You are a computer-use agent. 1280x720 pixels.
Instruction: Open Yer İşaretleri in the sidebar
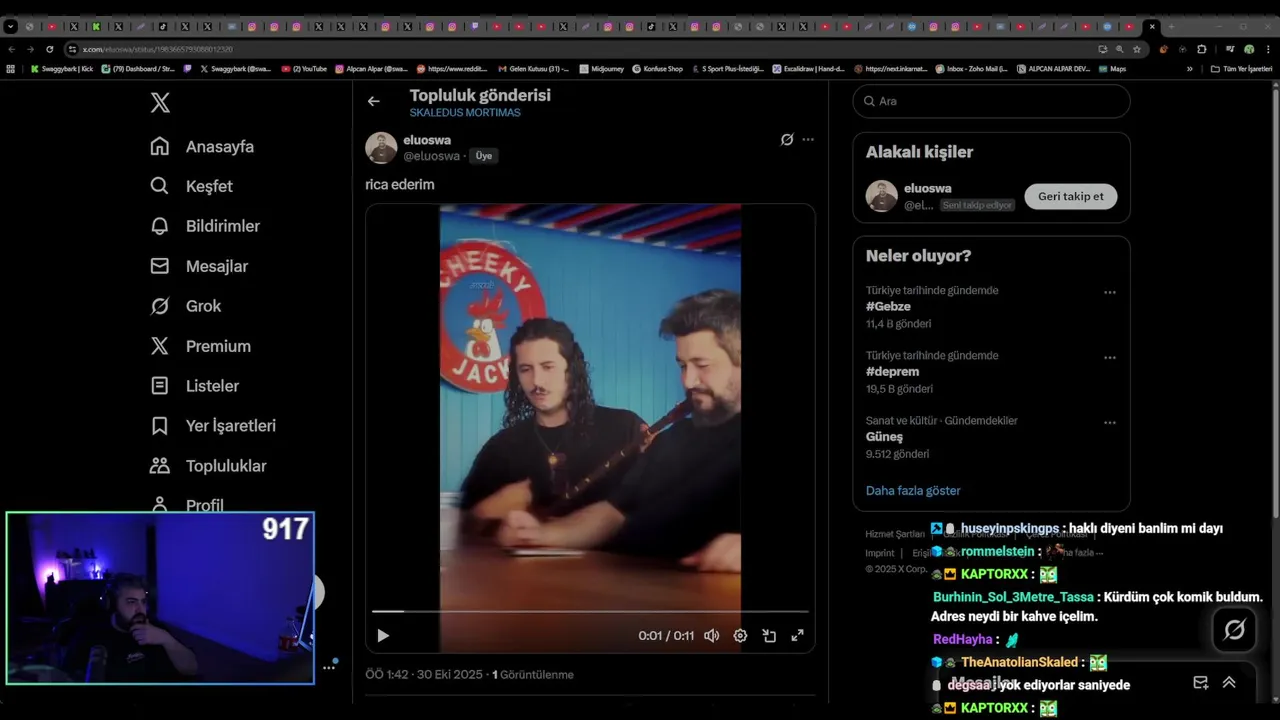213,426
